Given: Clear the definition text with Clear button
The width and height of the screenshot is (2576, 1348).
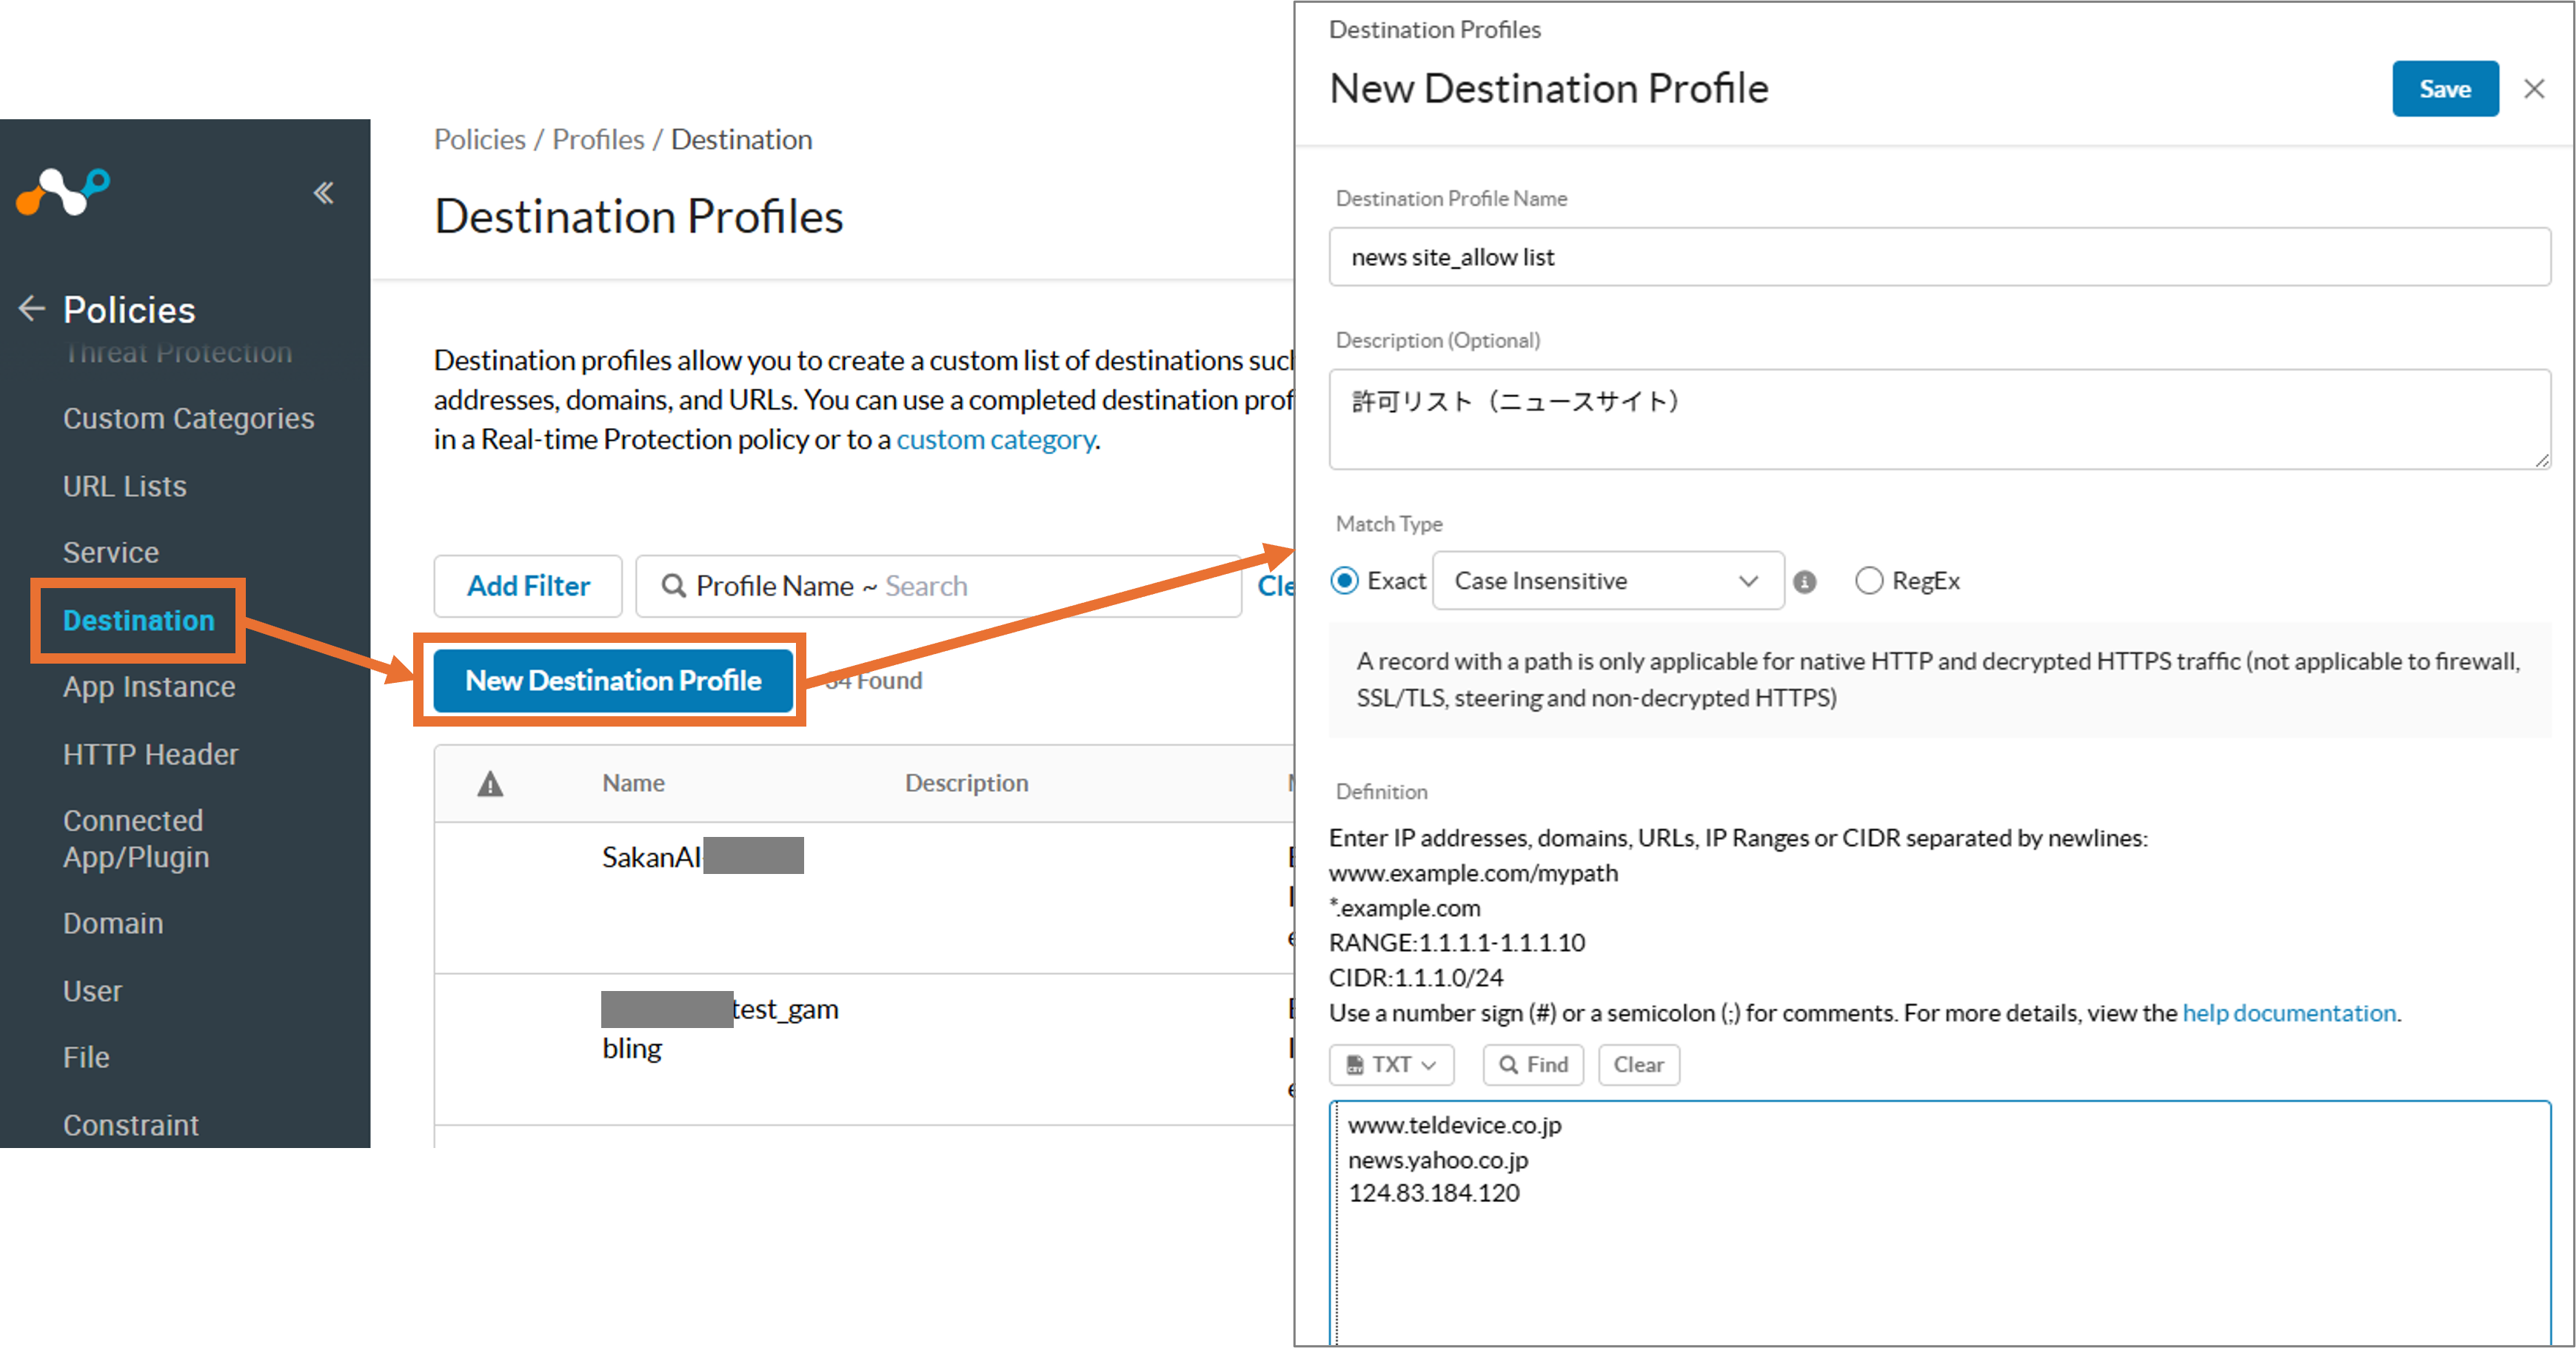Looking at the screenshot, I should click(1638, 1064).
